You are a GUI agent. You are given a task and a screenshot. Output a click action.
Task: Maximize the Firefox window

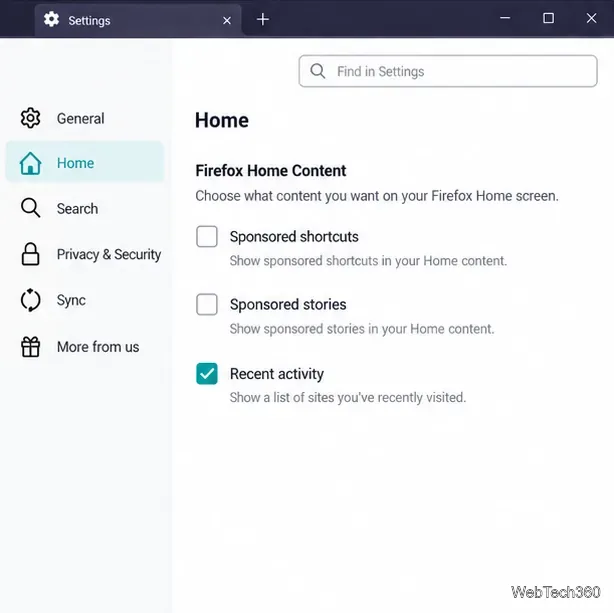point(548,18)
